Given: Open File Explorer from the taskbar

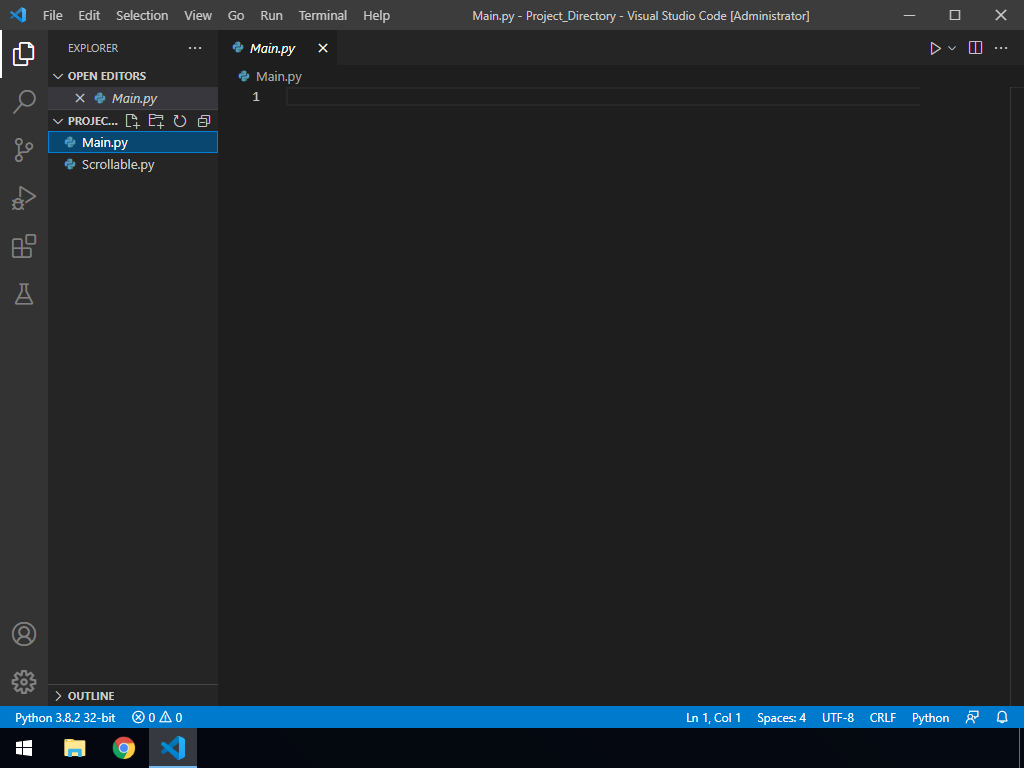Looking at the screenshot, I should point(74,748).
